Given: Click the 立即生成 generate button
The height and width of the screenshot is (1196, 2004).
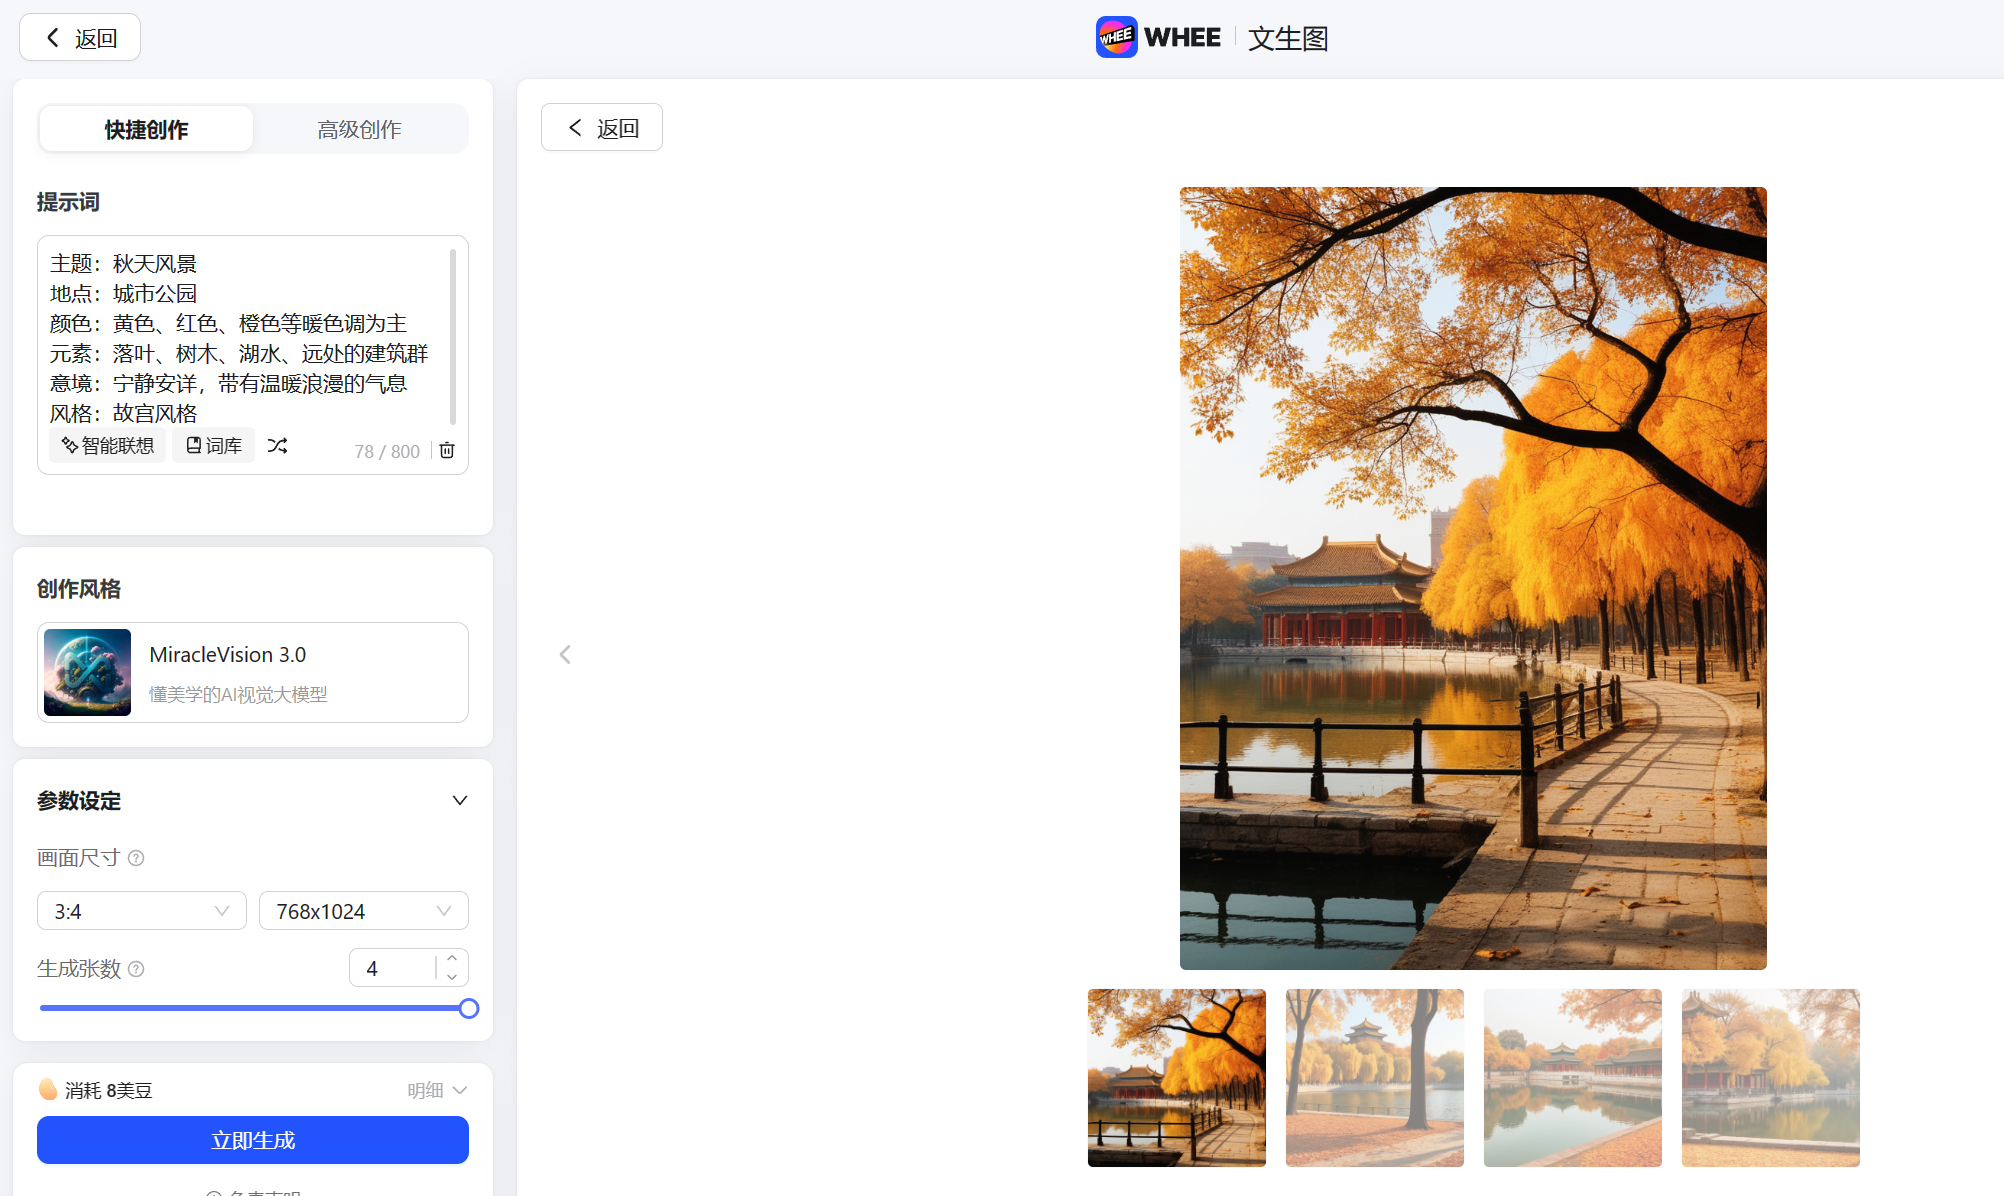Looking at the screenshot, I should [x=251, y=1140].
